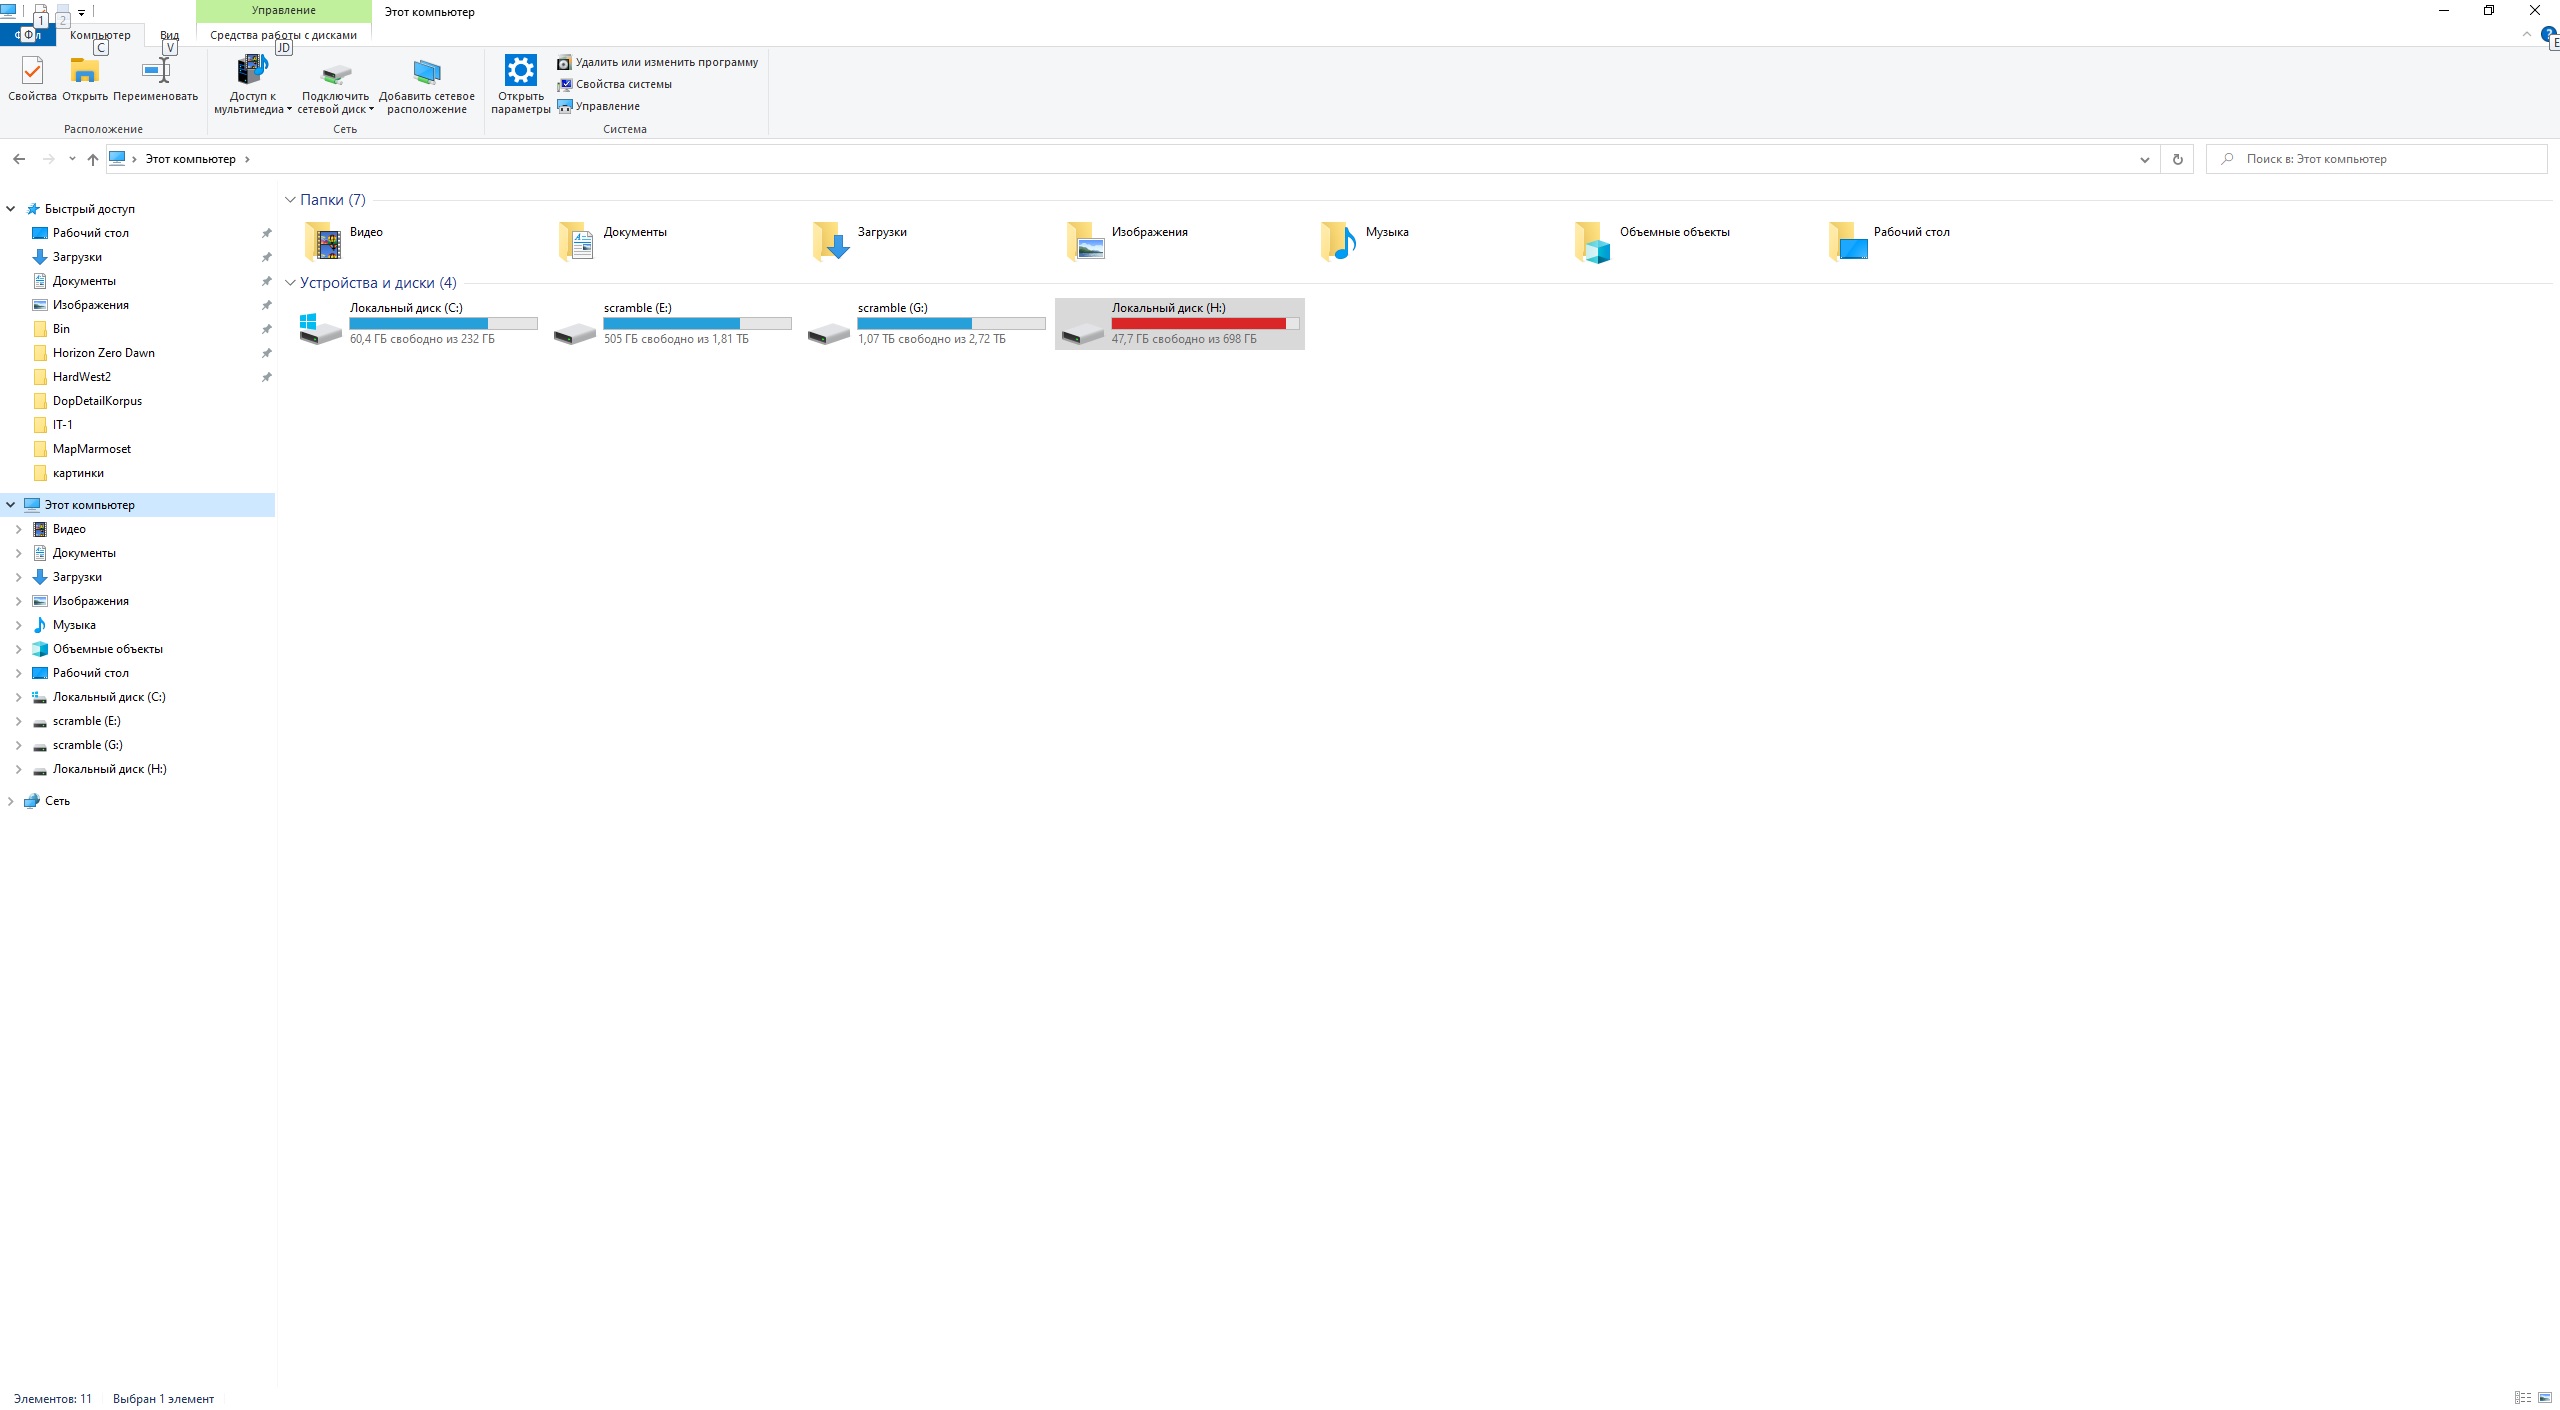The height and width of the screenshot is (1410, 2560).
Task: Switch to details view in status bar
Action: tap(2523, 1397)
